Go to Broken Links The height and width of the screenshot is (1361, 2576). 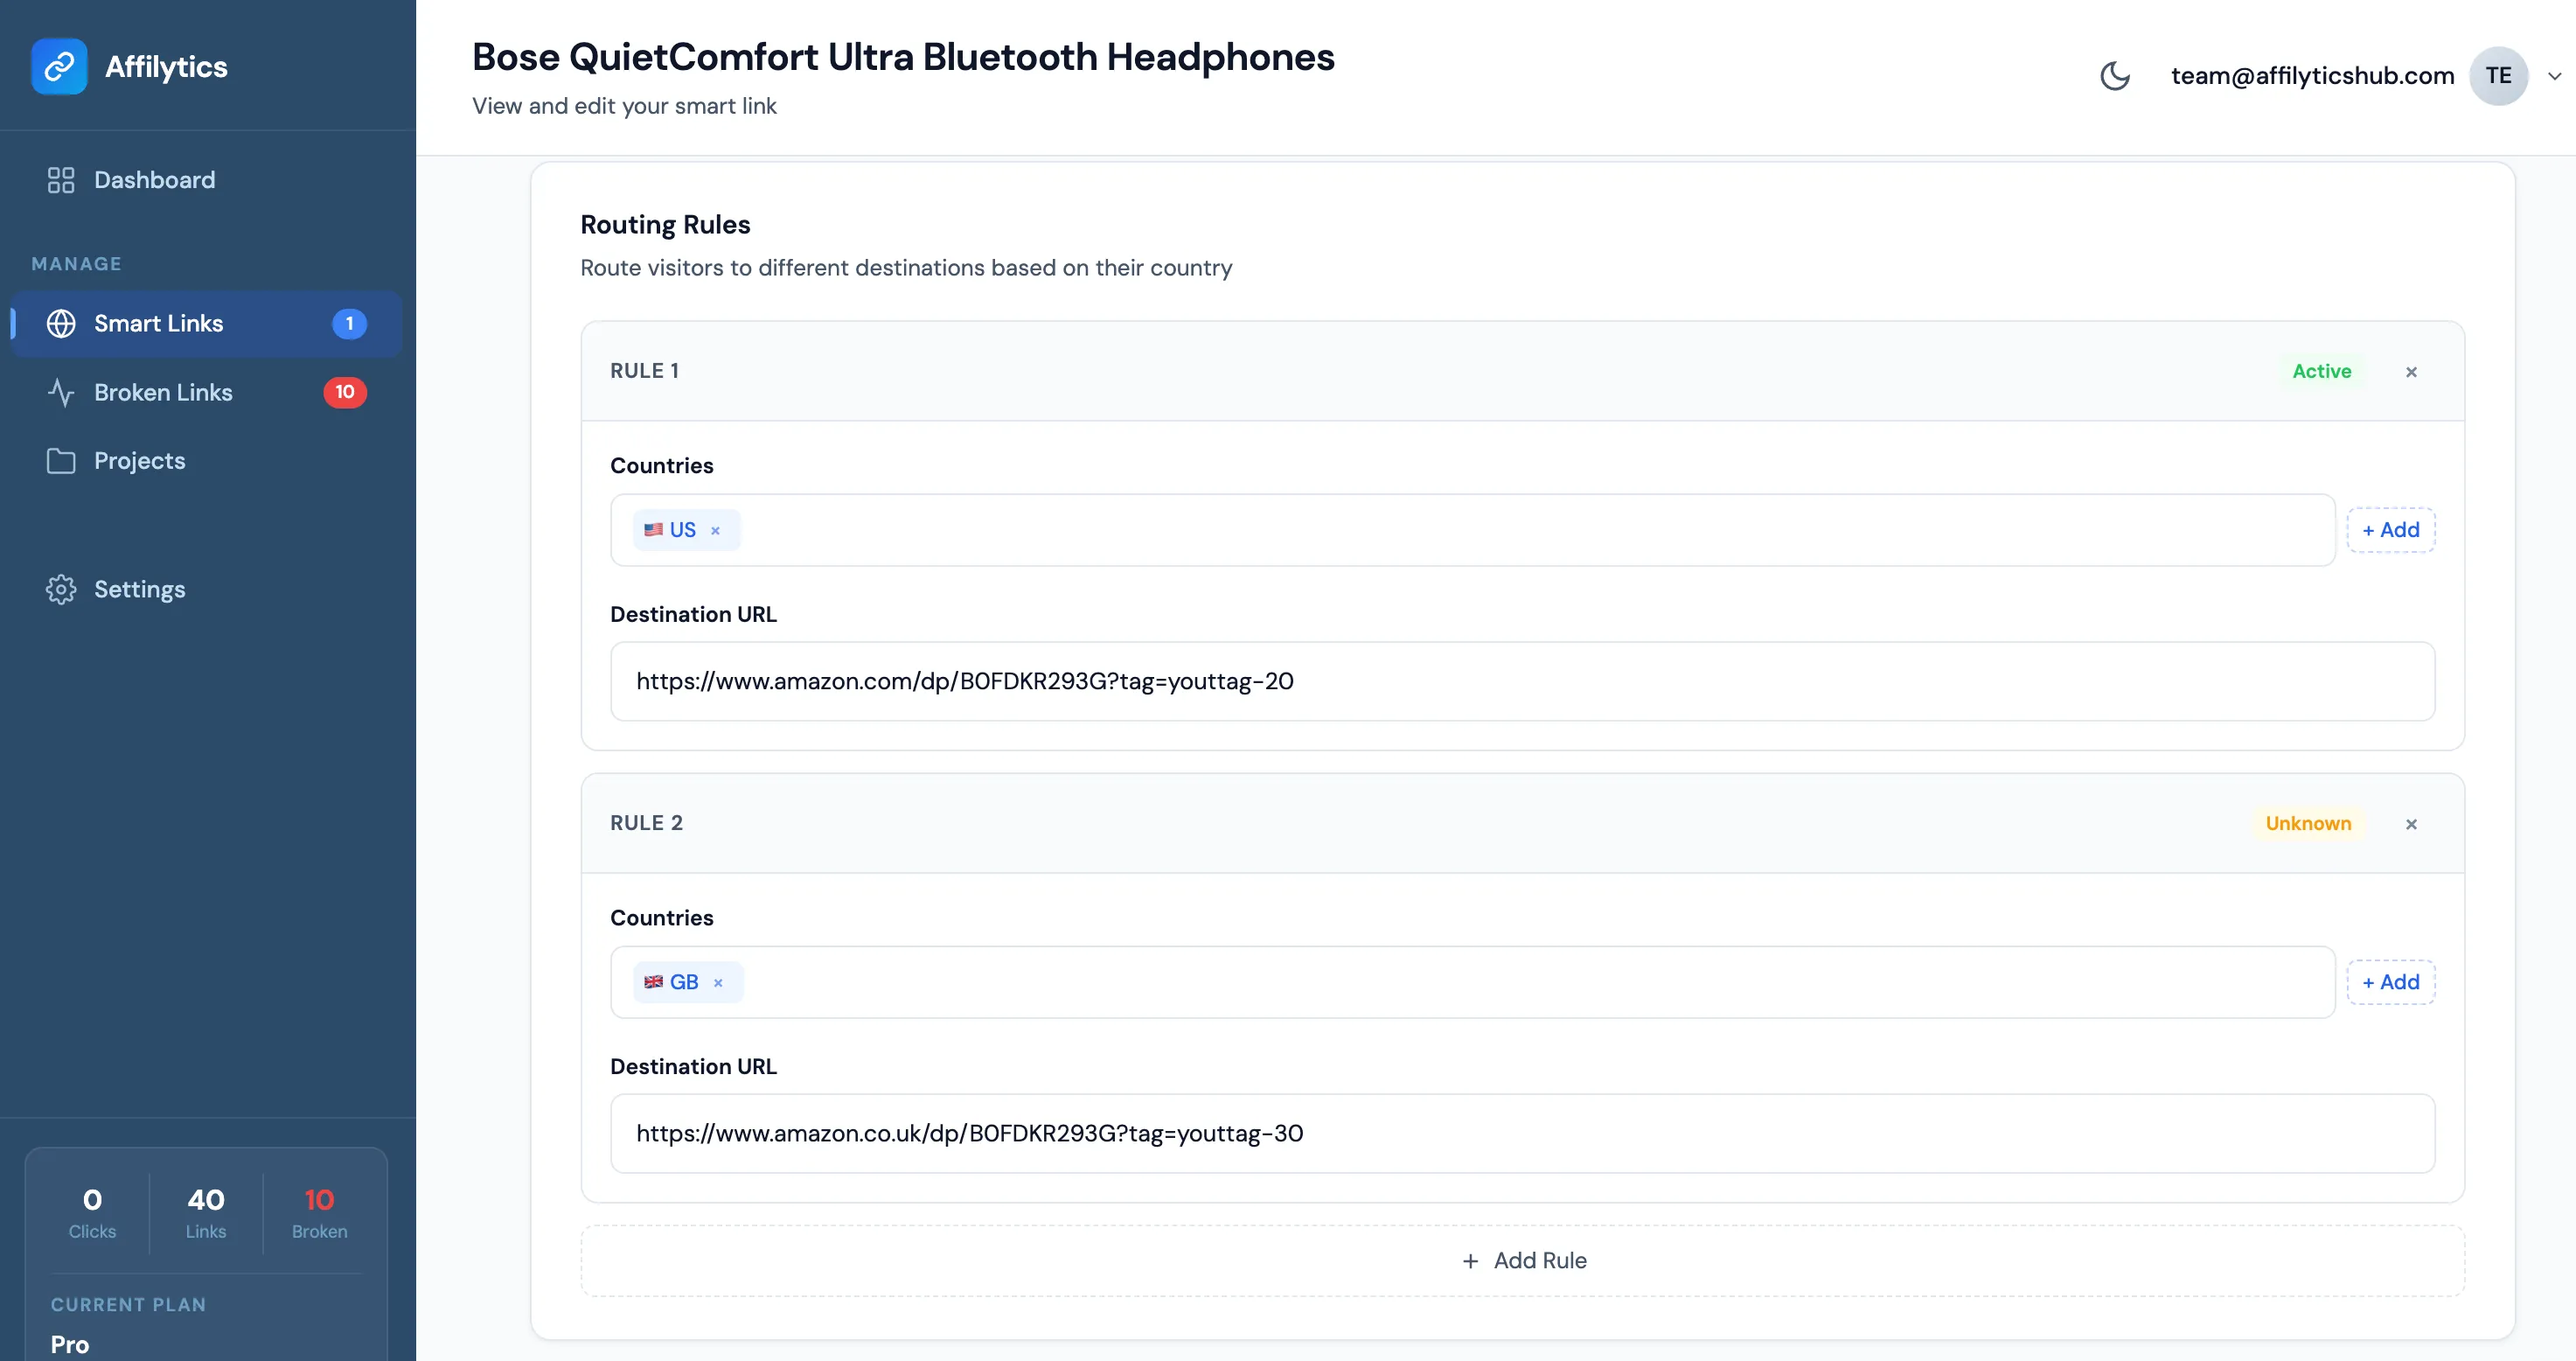(207, 393)
